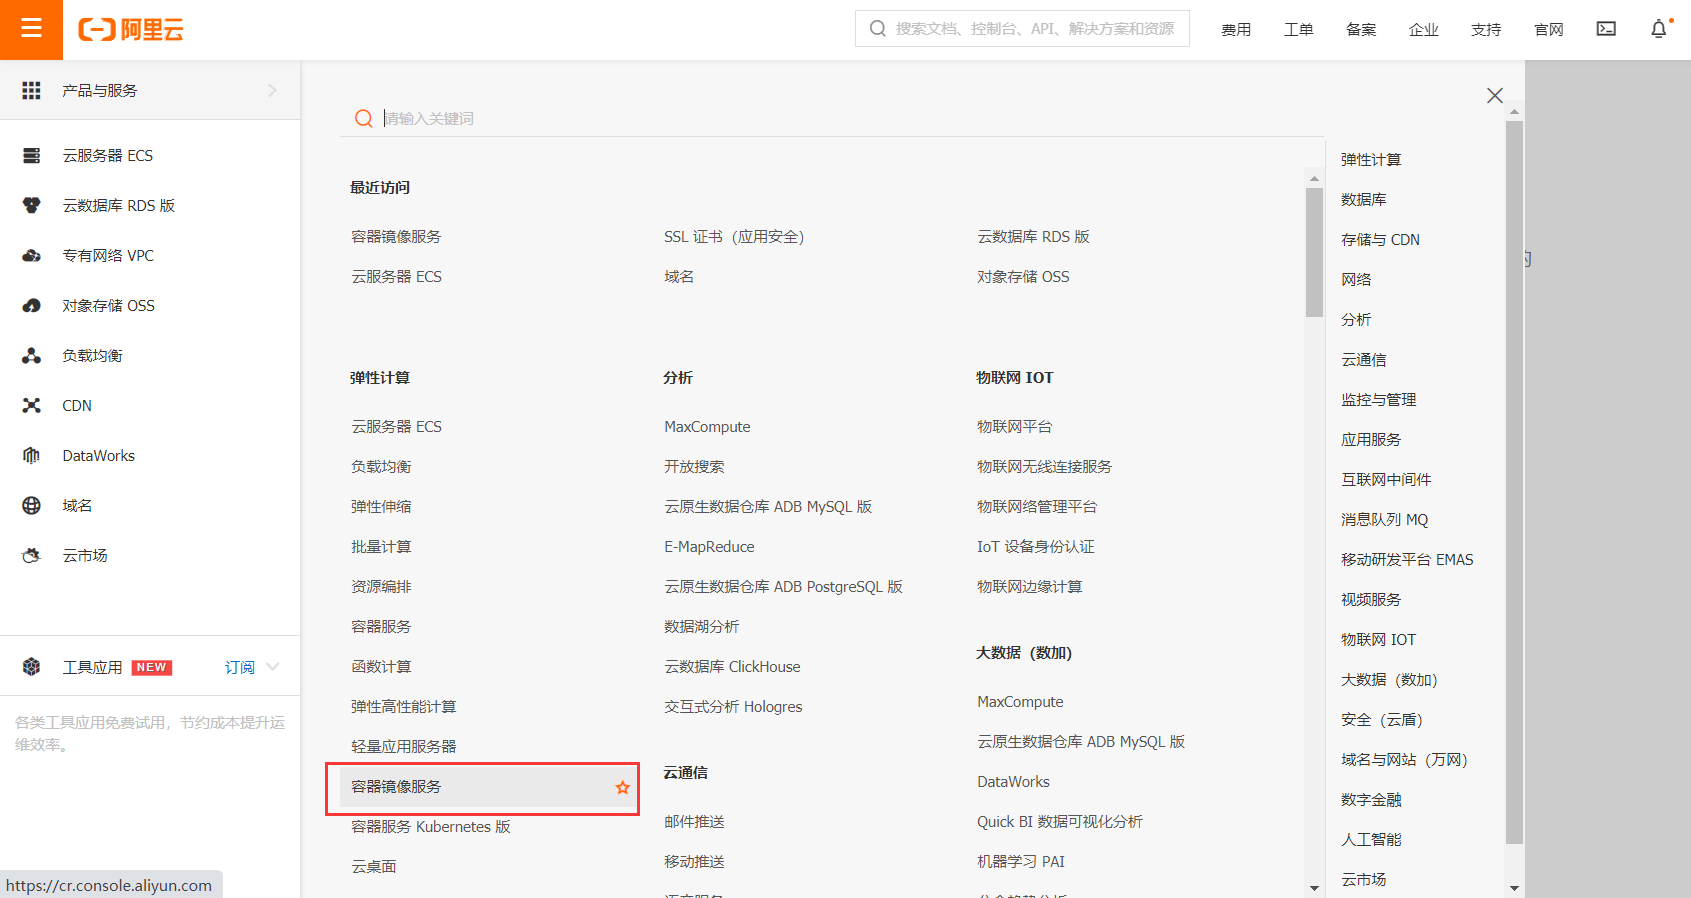
Task: Open the 支持 top menu
Action: [x=1486, y=30]
